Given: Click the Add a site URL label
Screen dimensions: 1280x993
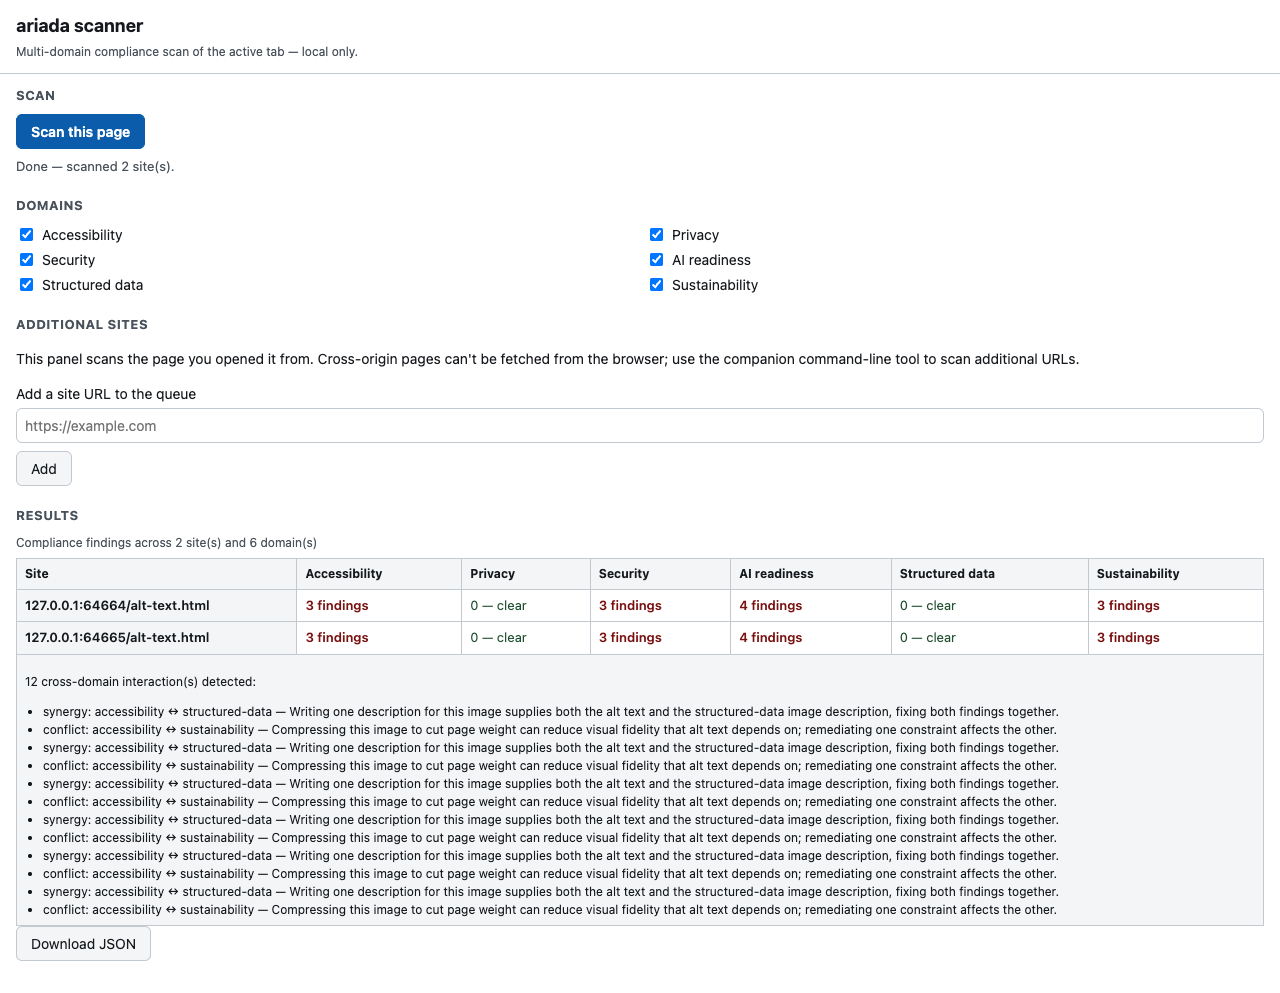Looking at the screenshot, I should point(106,394).
